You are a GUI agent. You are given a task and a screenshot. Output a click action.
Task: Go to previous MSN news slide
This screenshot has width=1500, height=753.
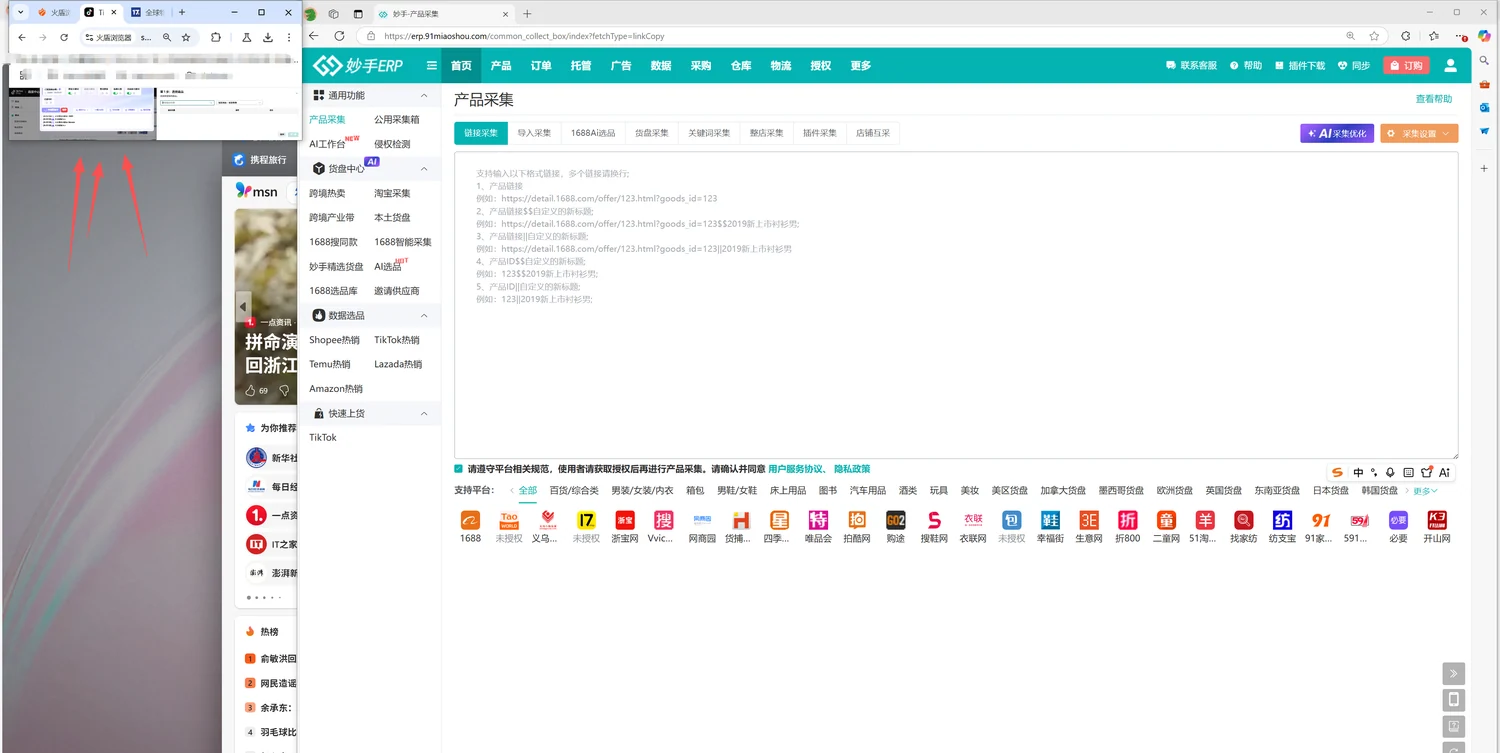[x=242, y=306]
